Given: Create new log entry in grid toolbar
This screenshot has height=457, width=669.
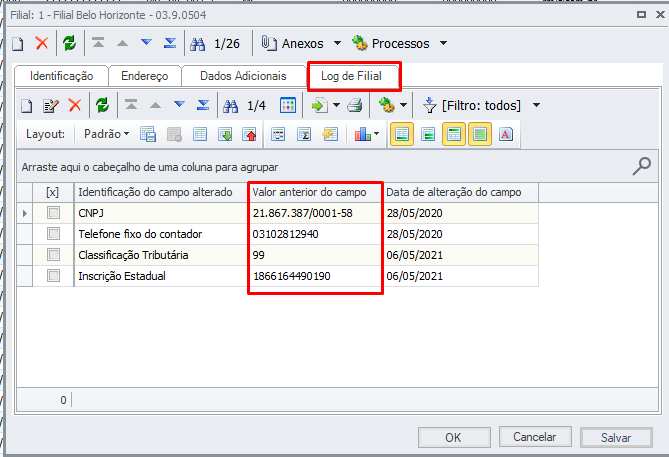Looking at the screenshot, I should (27, 105).
